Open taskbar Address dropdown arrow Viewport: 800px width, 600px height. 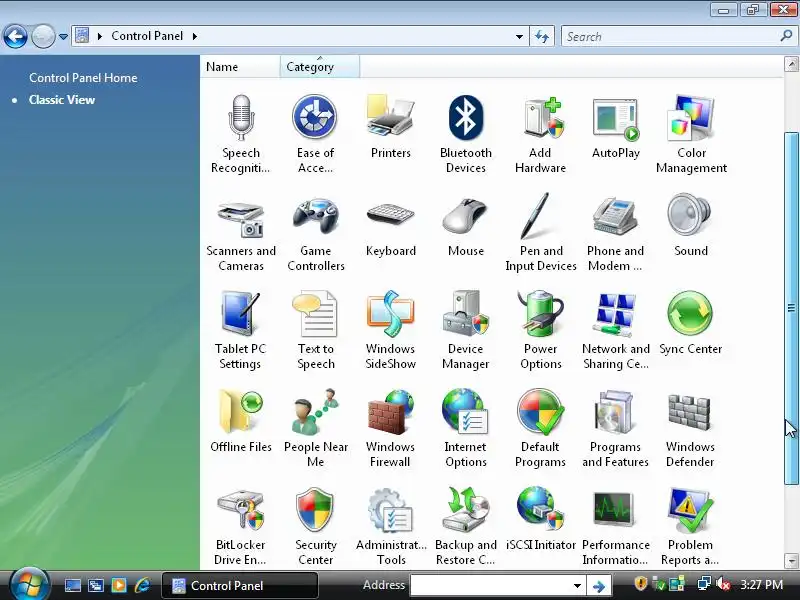click(577, 586)
